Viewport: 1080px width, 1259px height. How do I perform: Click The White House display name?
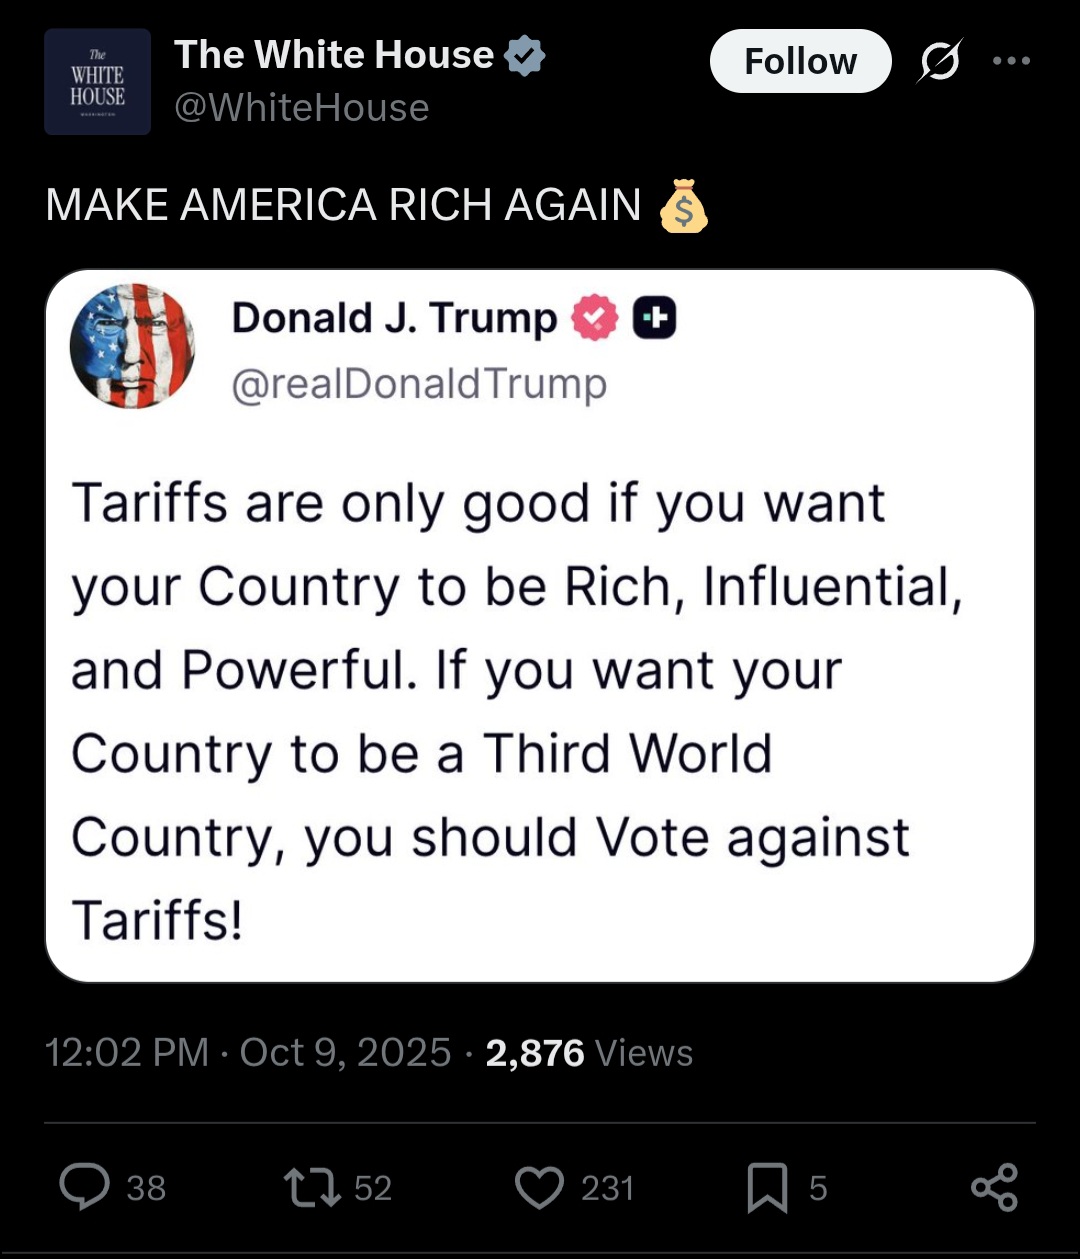click(x=334, y=55)
